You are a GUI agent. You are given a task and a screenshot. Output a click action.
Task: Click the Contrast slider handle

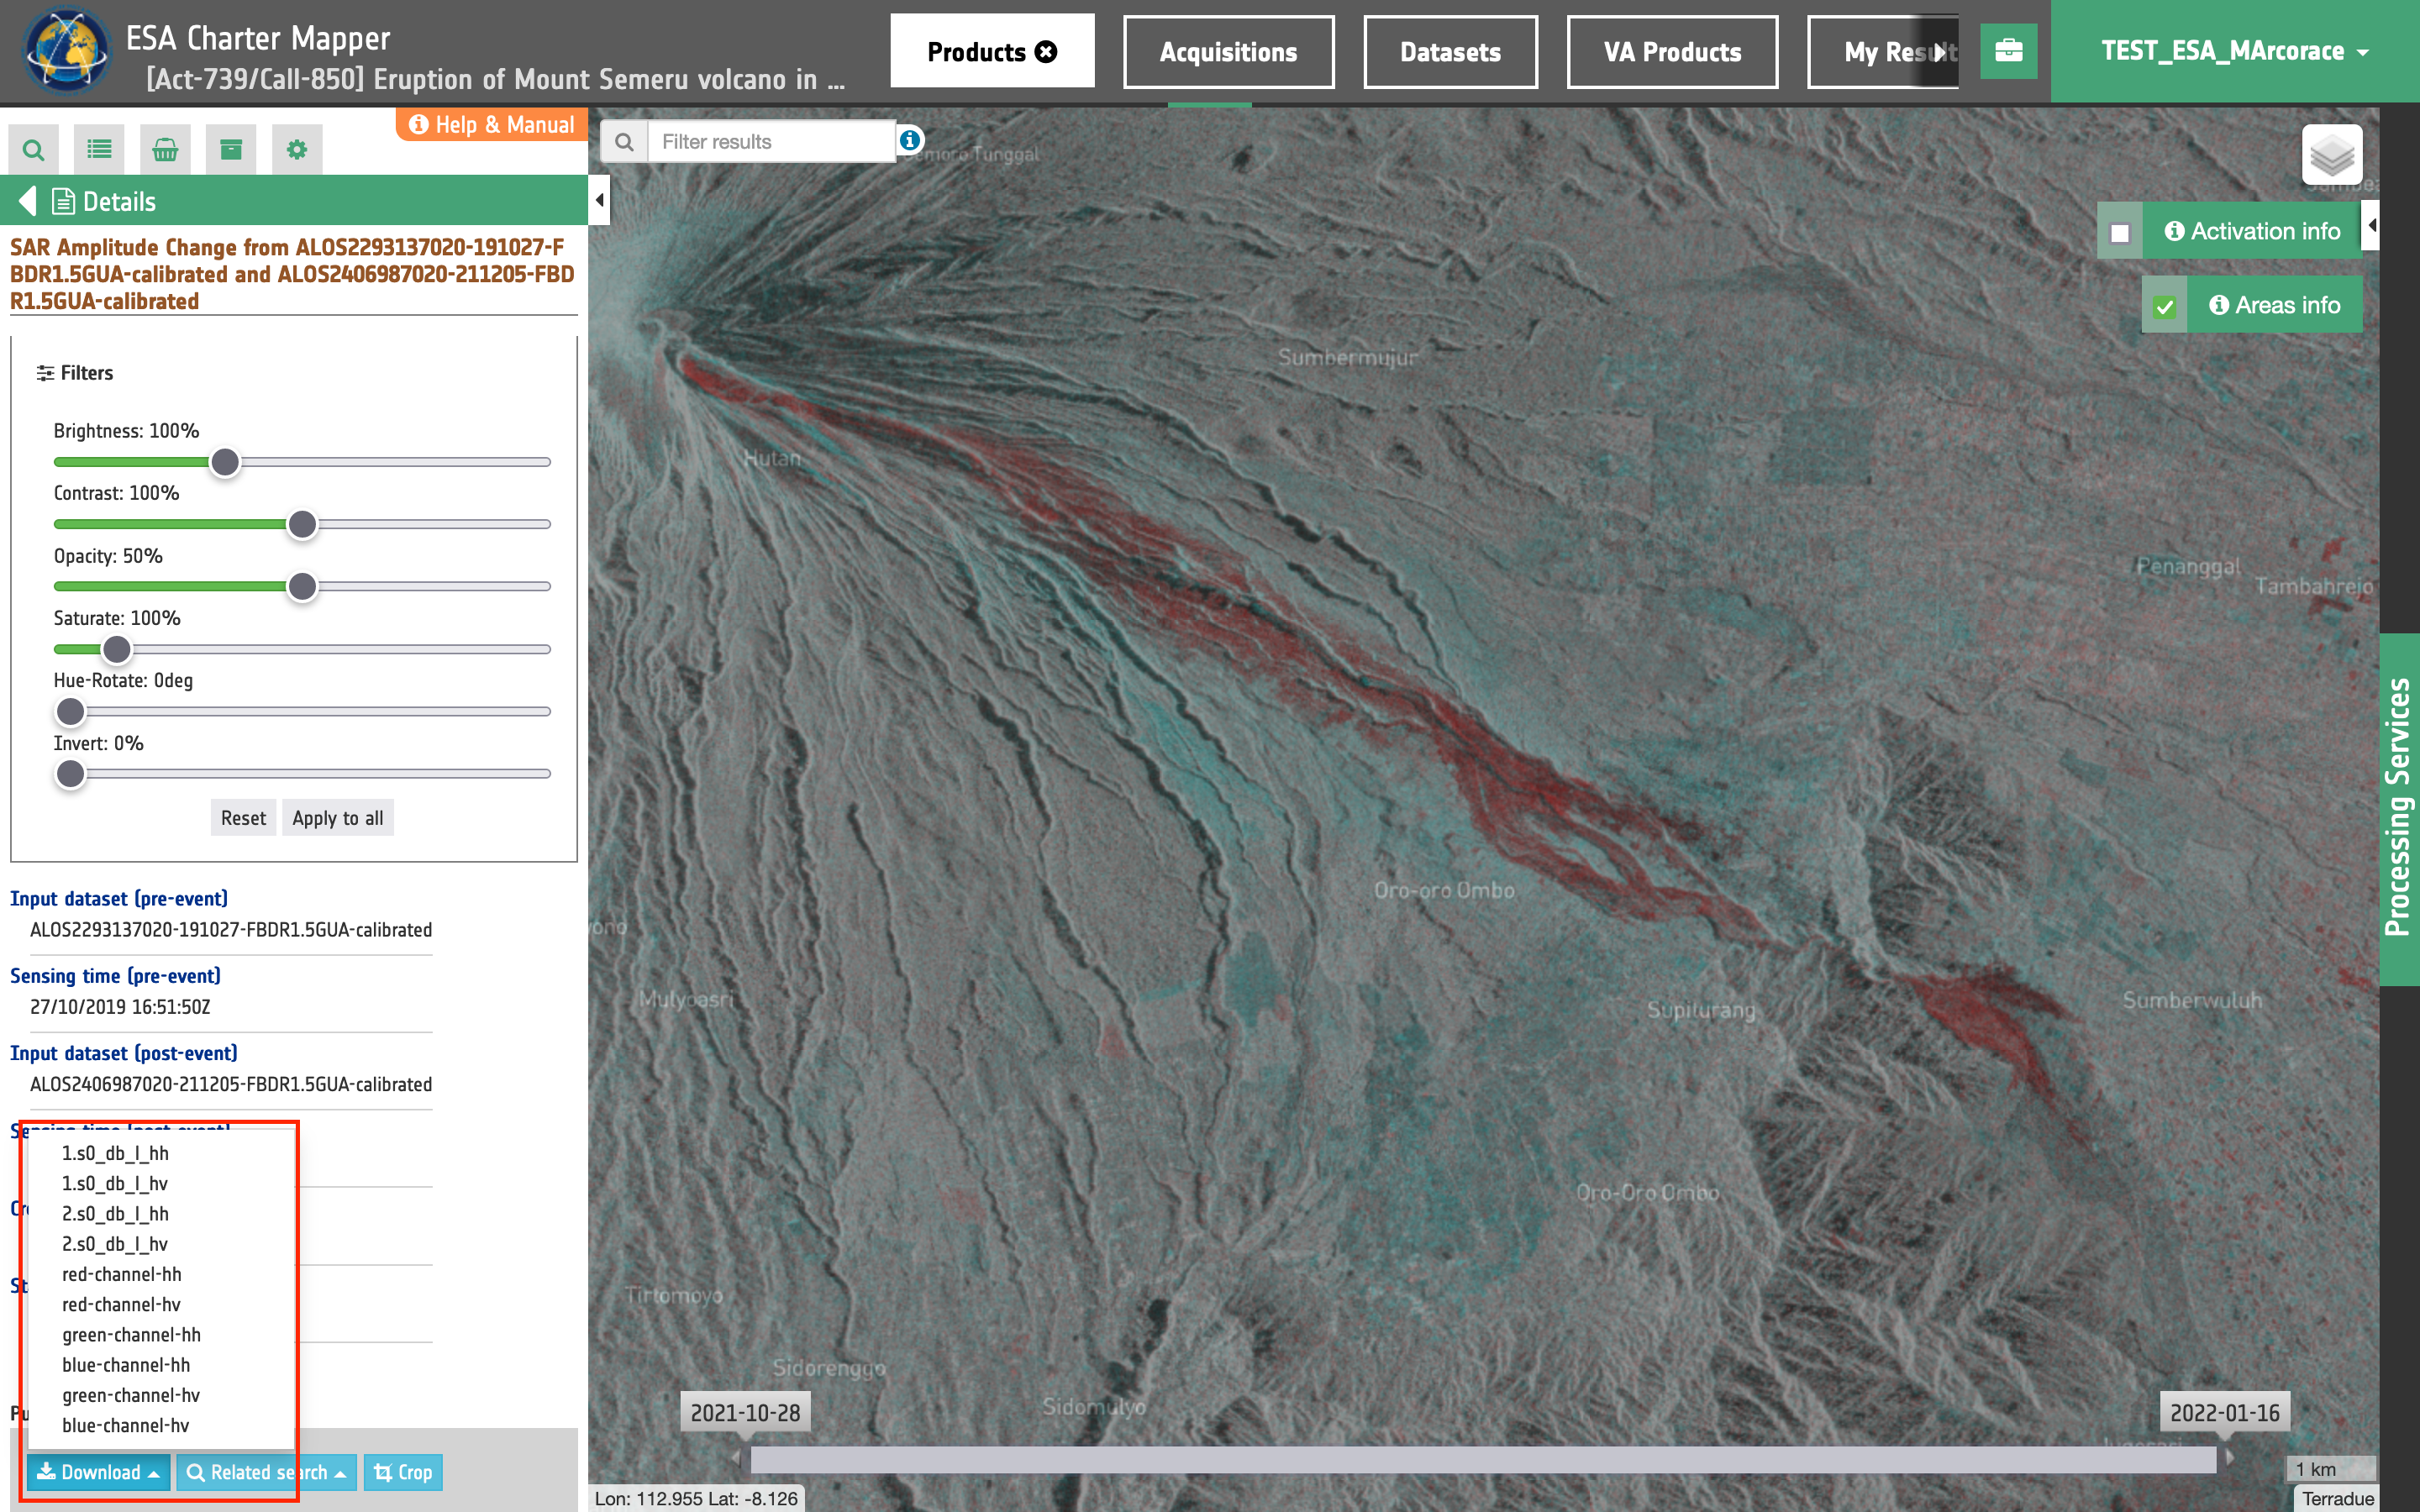(x=302, y=524)
